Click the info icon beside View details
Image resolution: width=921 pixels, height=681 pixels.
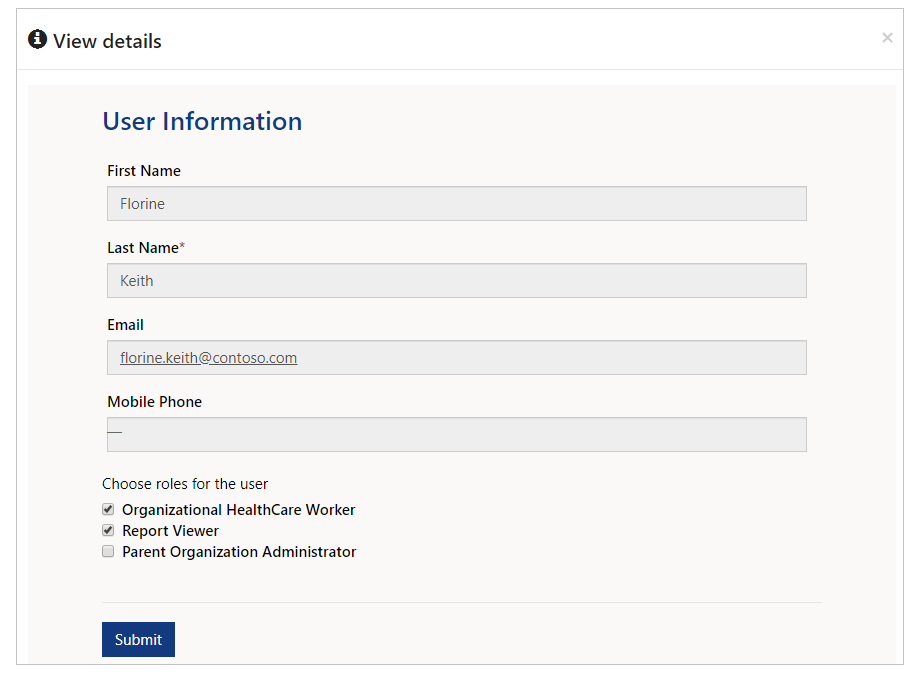pos(38,39)
